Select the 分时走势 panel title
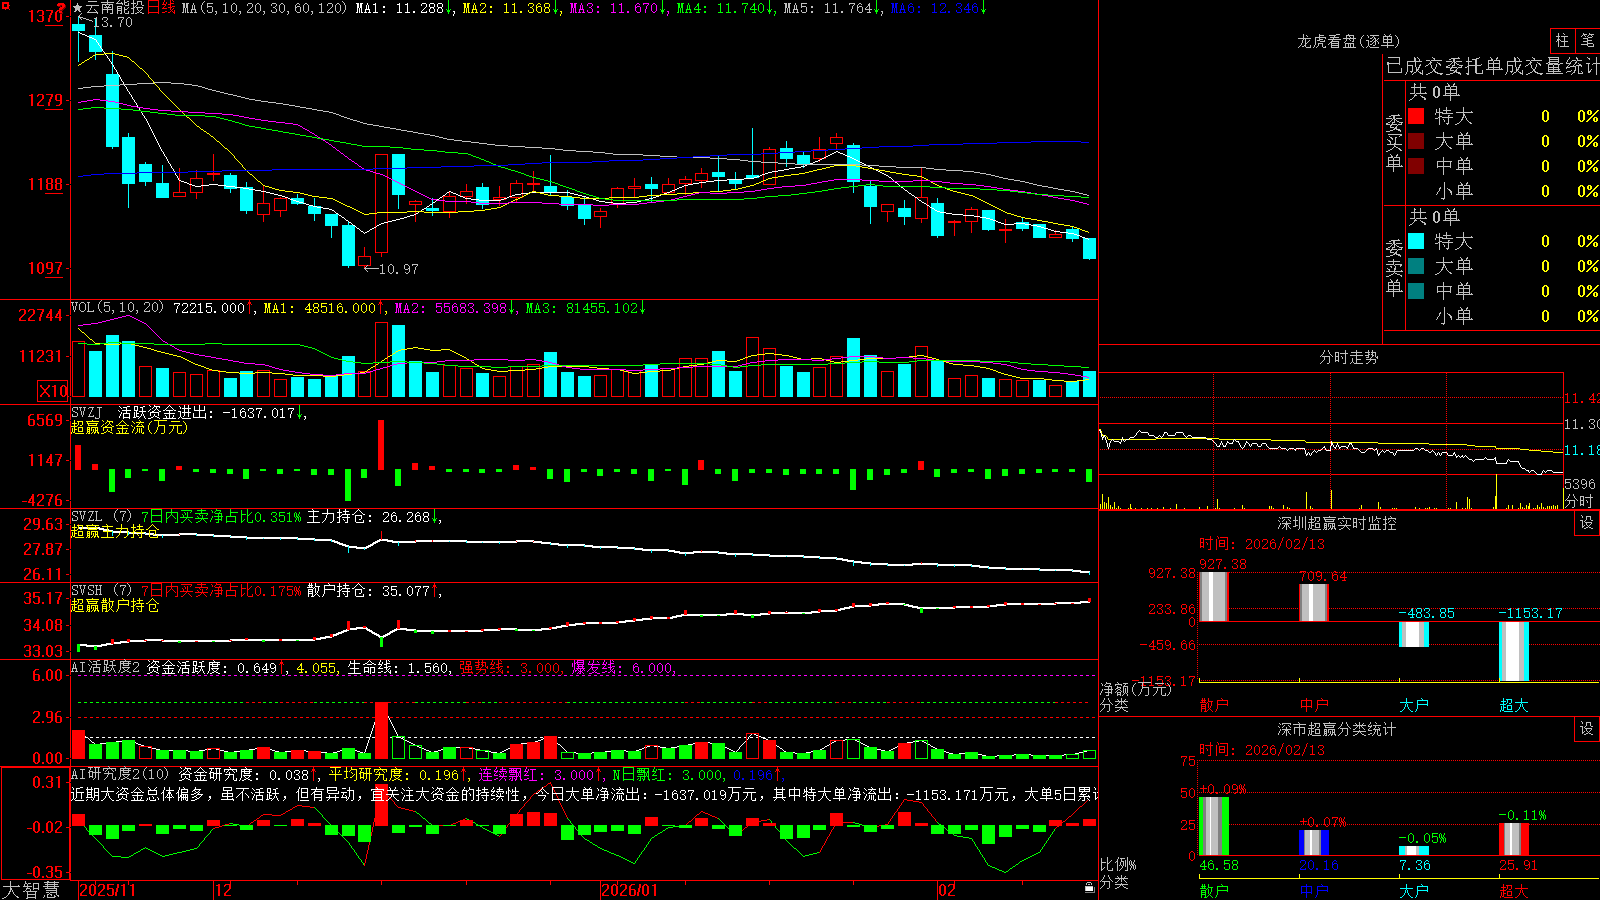The image size is (1600, 900). (1348, 357)
